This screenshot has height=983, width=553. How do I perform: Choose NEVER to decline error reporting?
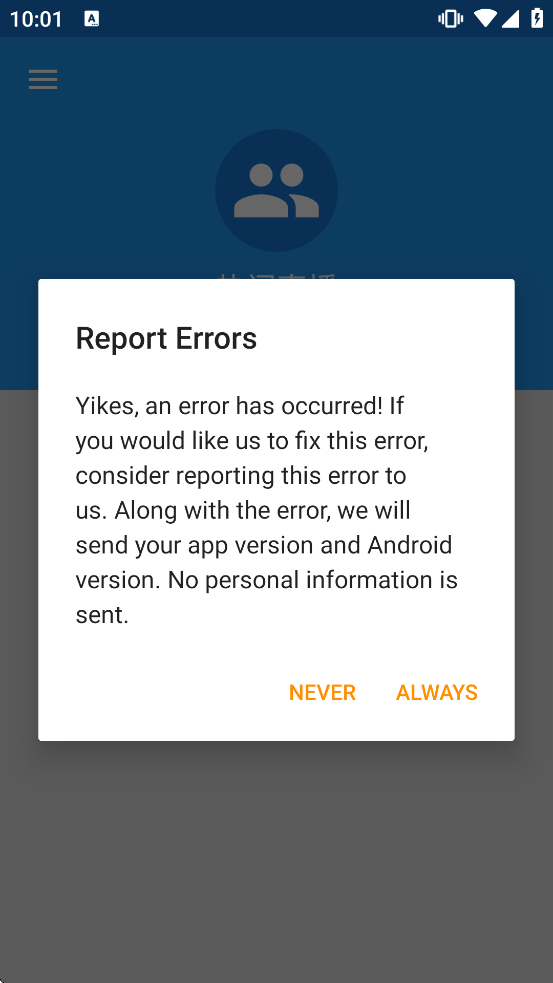pos(322,692)
